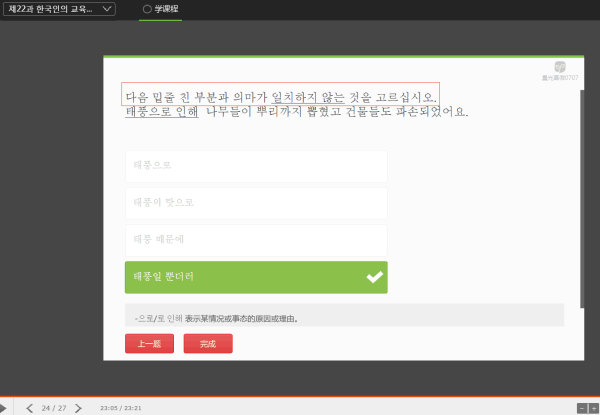Click the slide counter 24 / 27

54,408
